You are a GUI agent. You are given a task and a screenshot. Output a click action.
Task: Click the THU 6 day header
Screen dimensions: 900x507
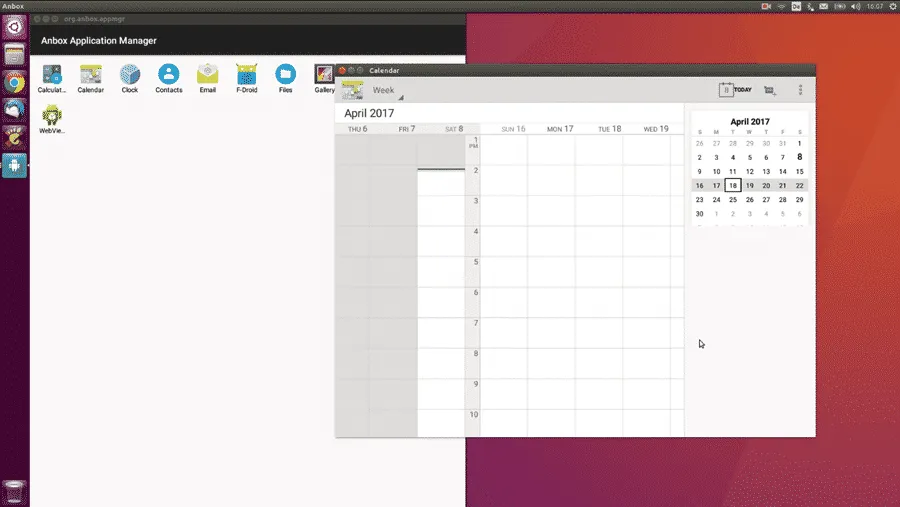(358, 129)
